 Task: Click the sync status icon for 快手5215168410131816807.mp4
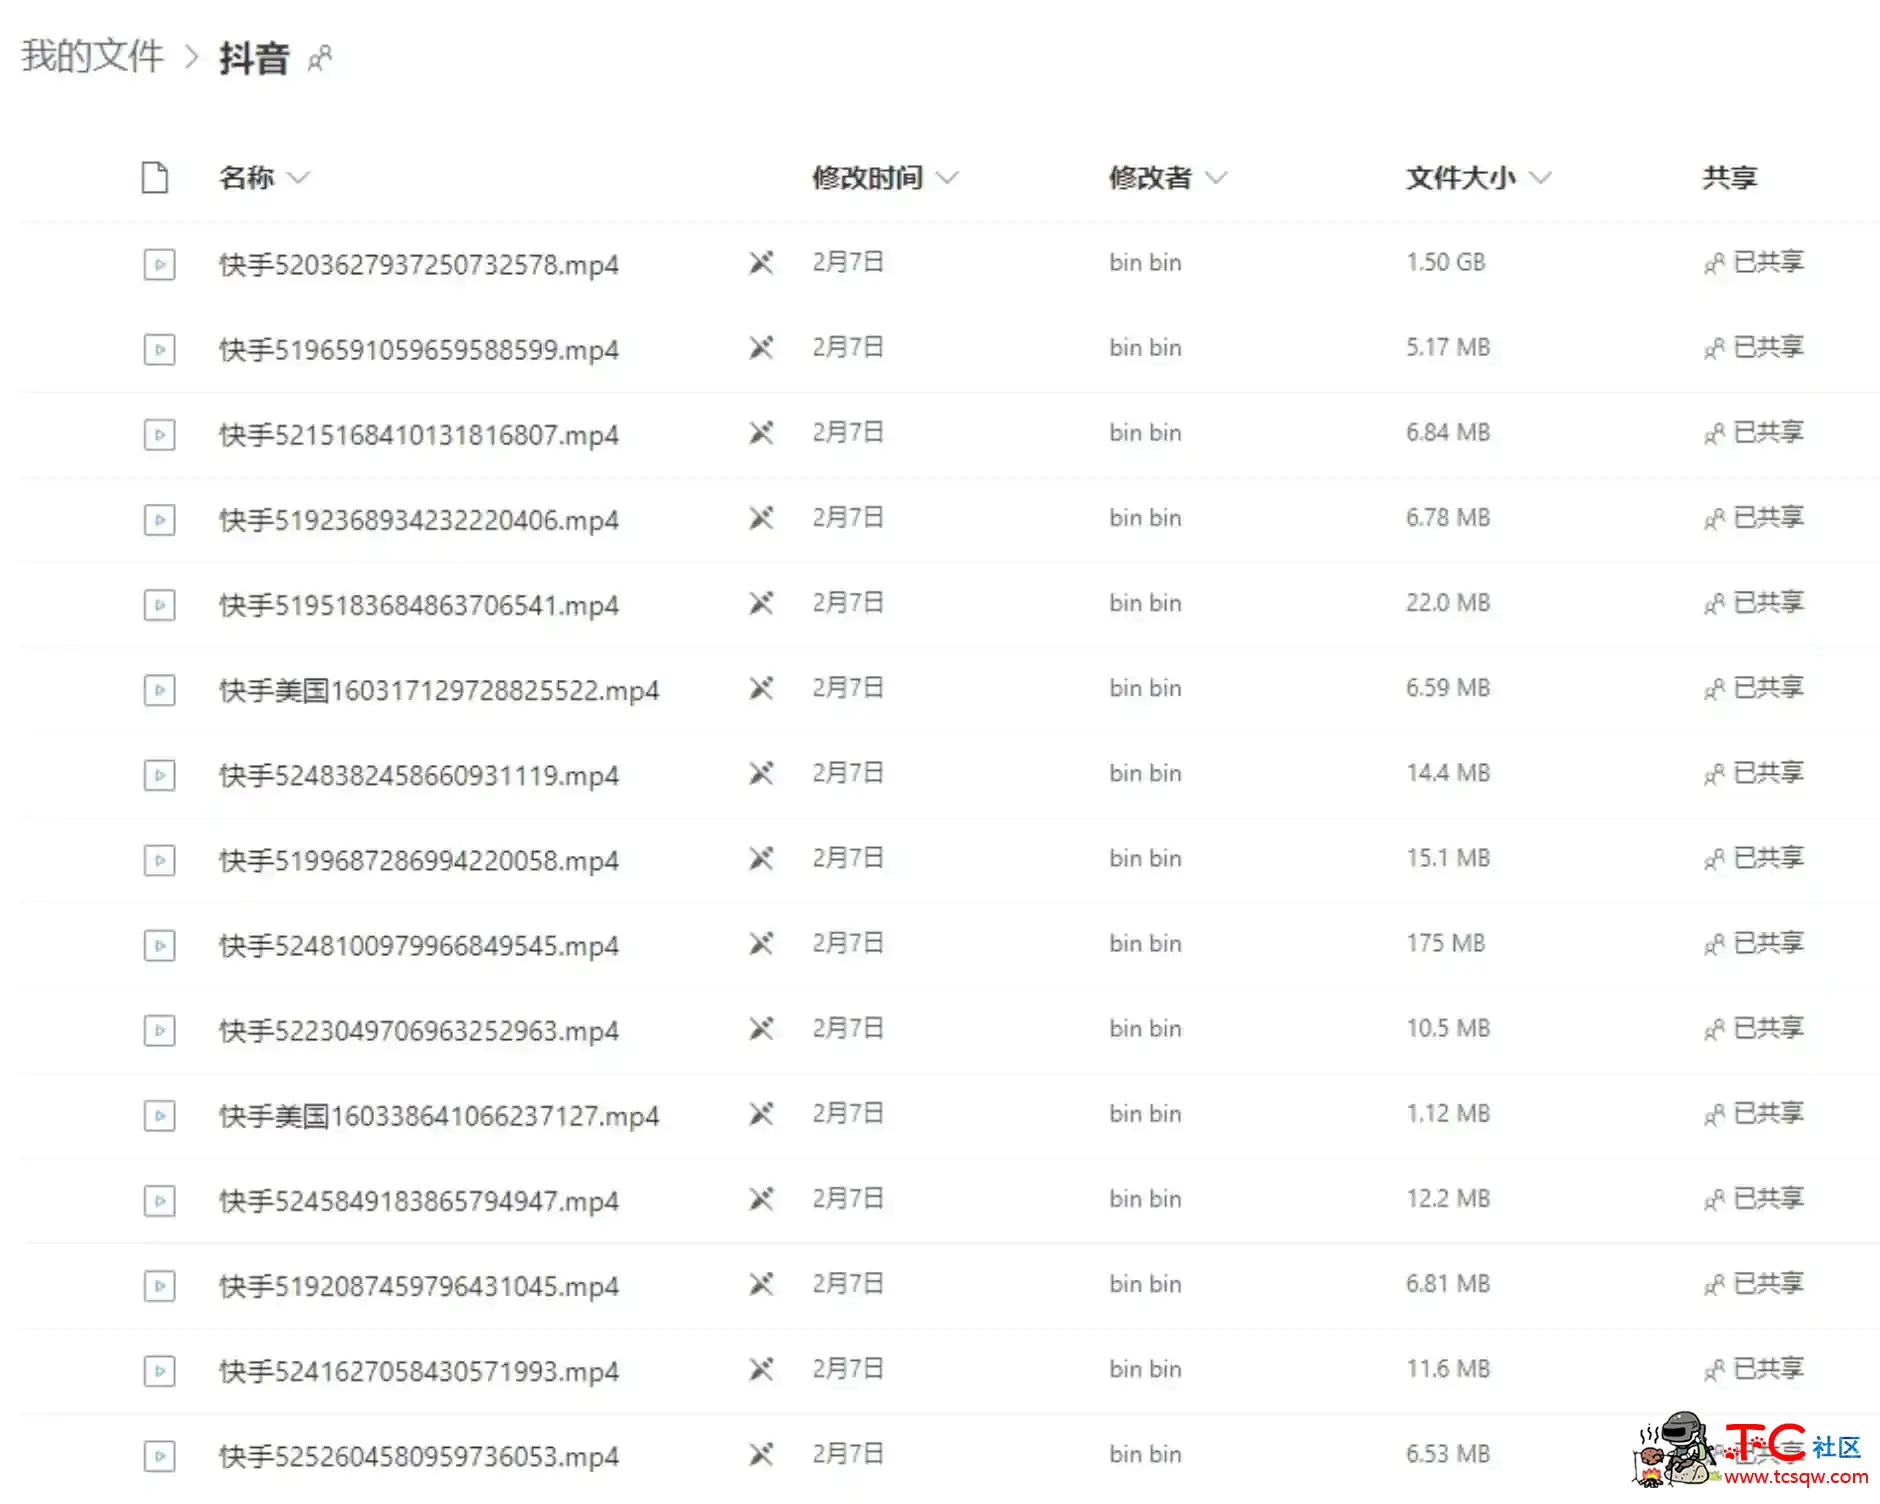(x=761, y=433)
